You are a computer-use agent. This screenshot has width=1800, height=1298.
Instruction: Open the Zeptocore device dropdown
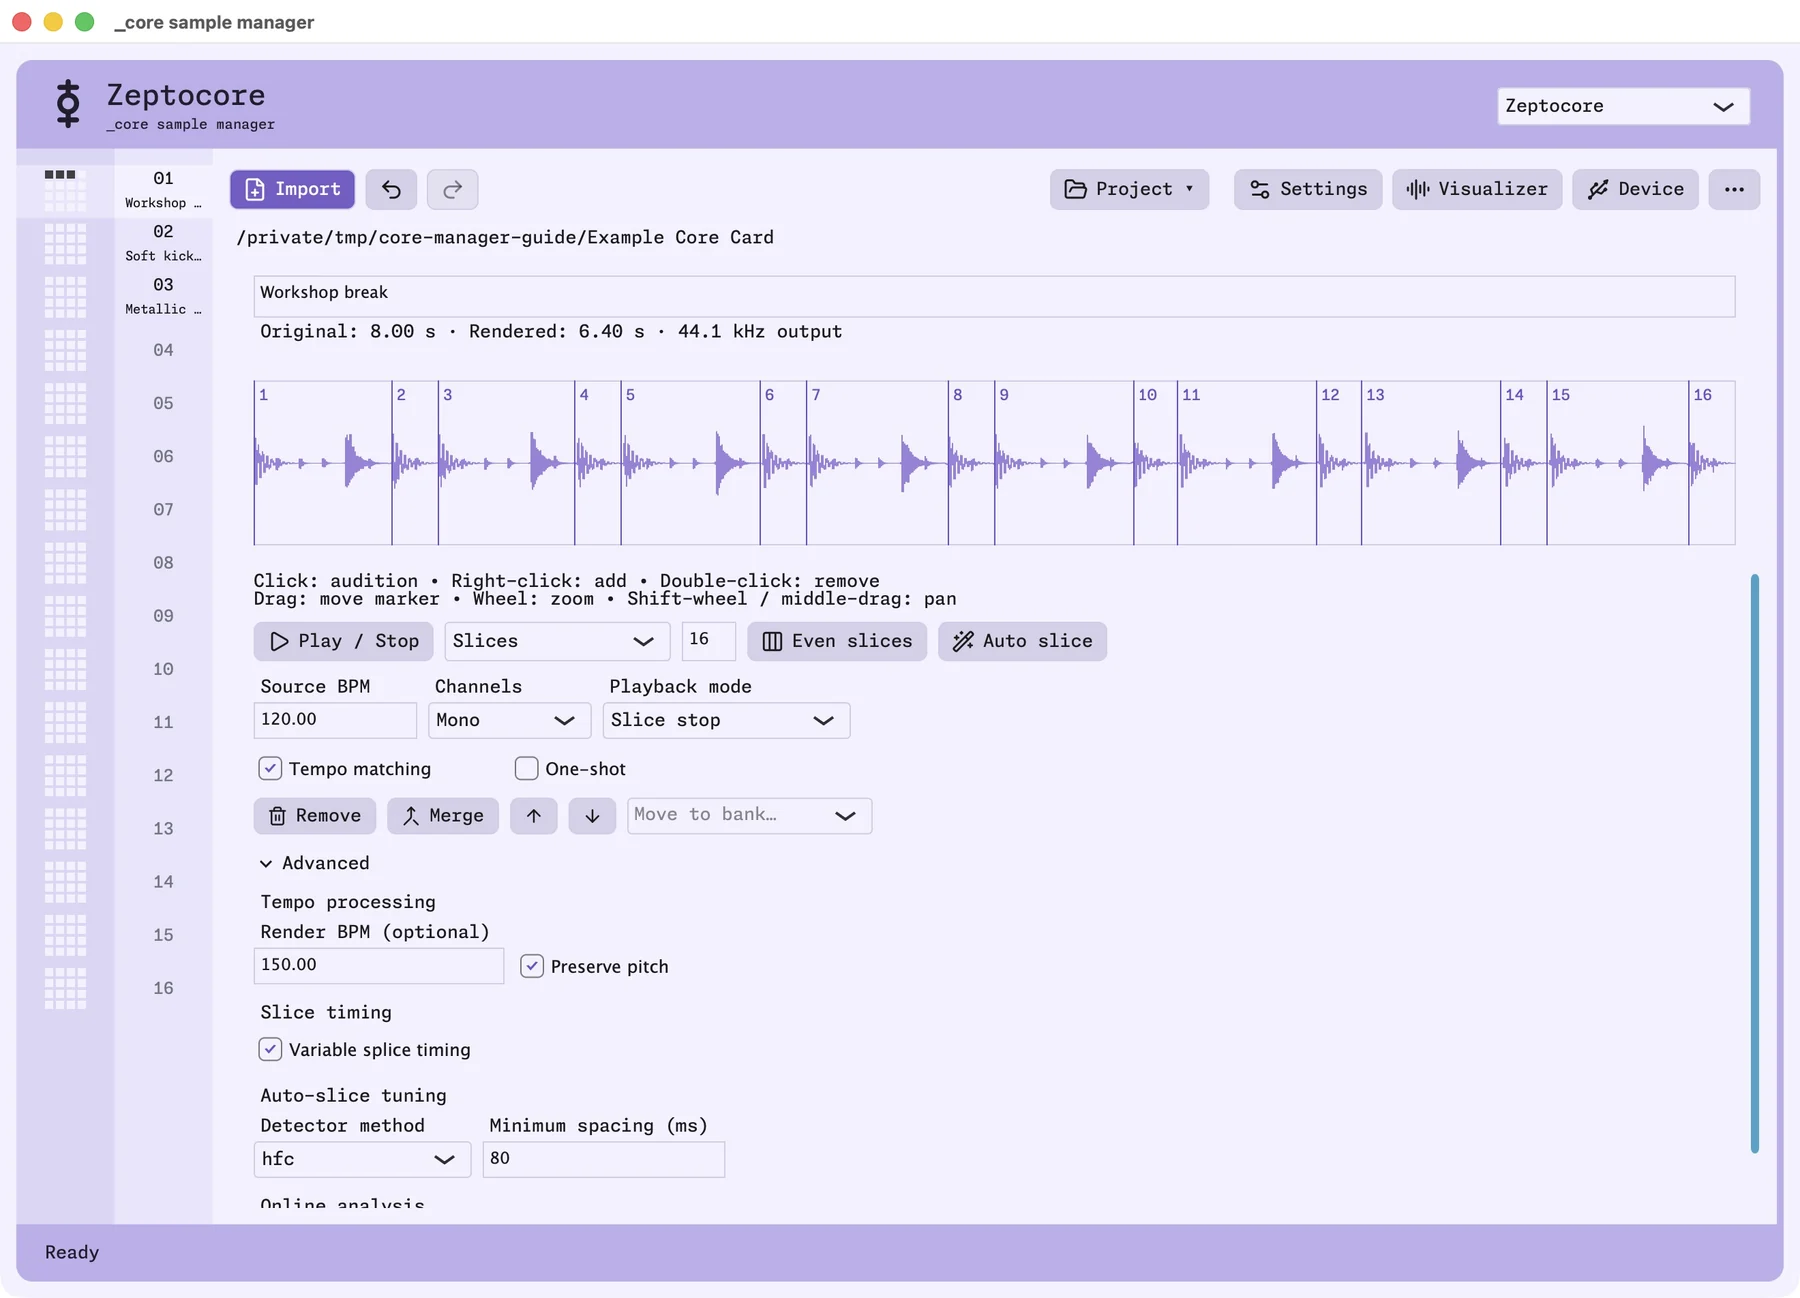pos(1623,106)
